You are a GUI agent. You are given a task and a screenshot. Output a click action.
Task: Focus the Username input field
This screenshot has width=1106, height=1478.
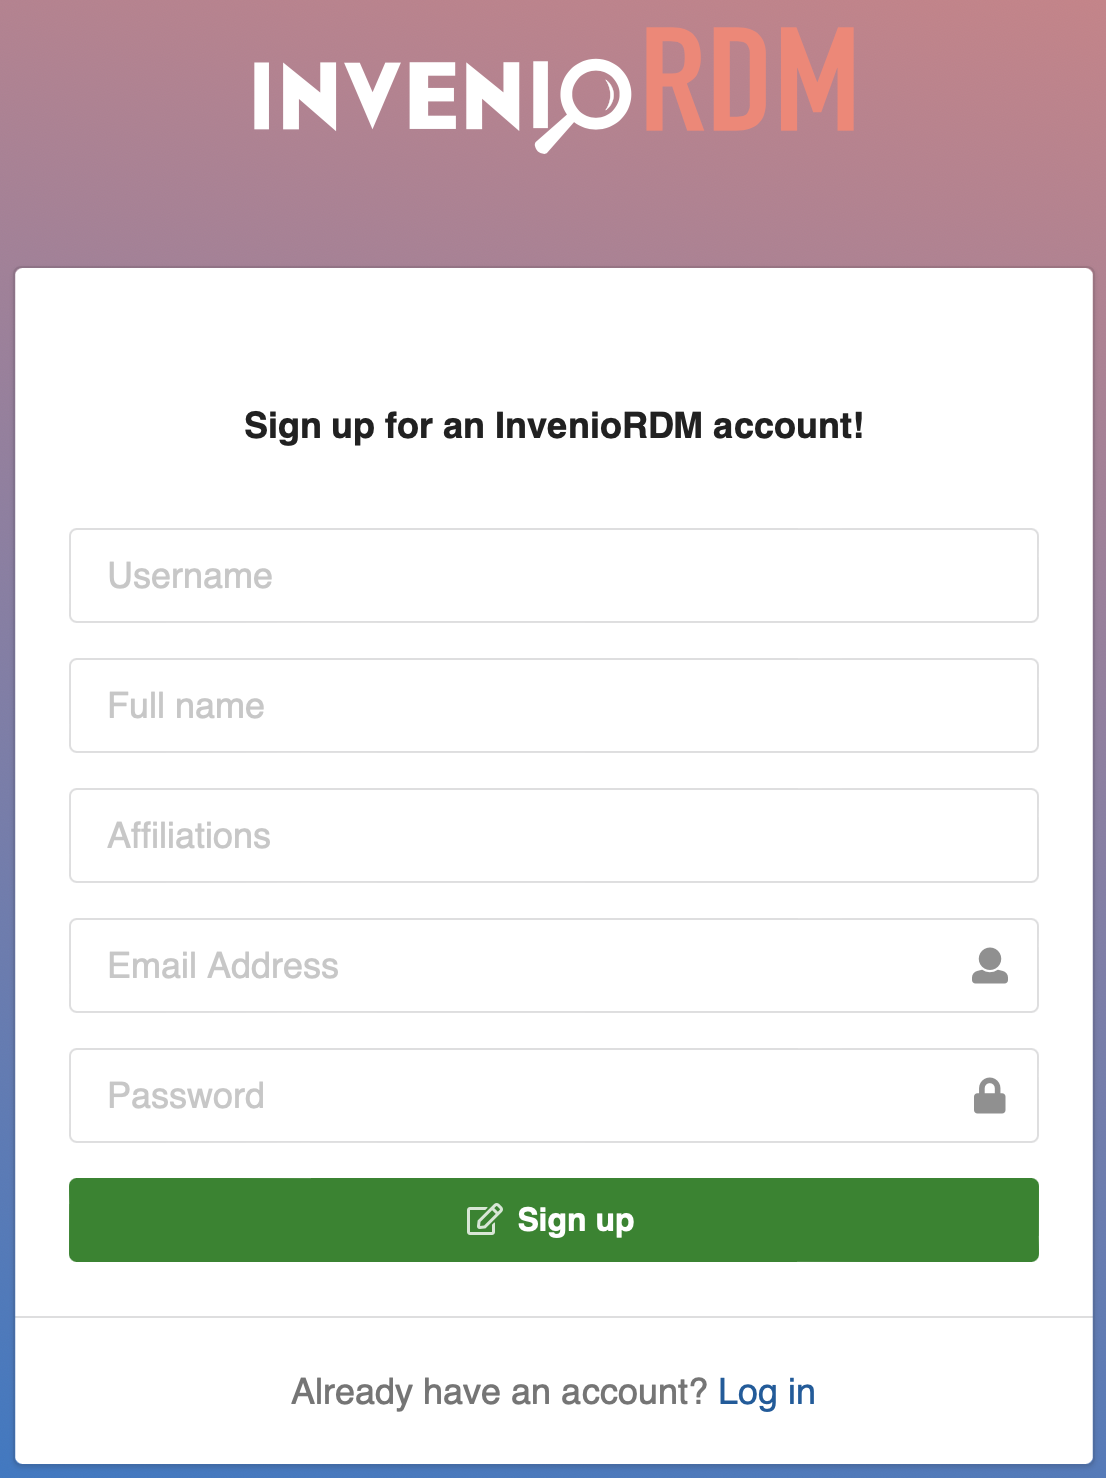pyautogui.click(x=554, y=576)
